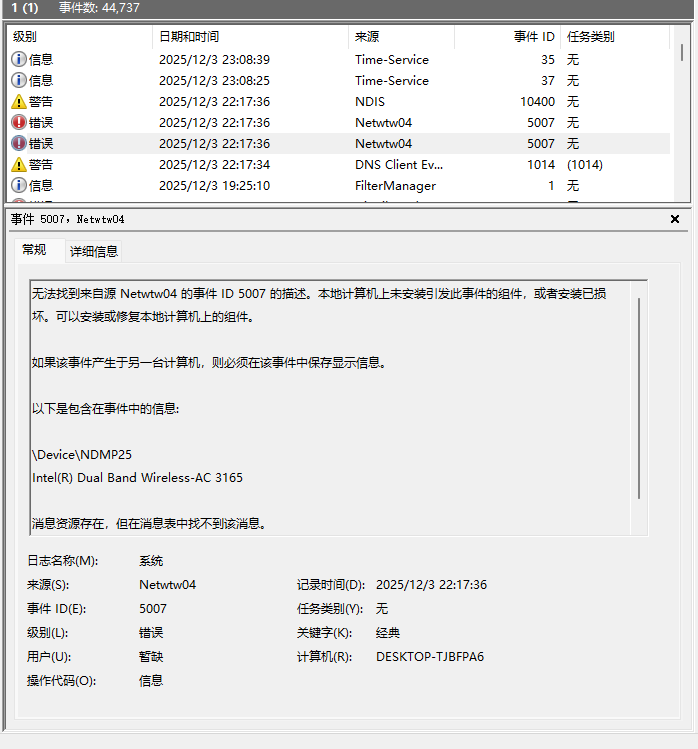Select the NDIS source cell
This screenshot has height=749, width=698.
pos(370,102)
